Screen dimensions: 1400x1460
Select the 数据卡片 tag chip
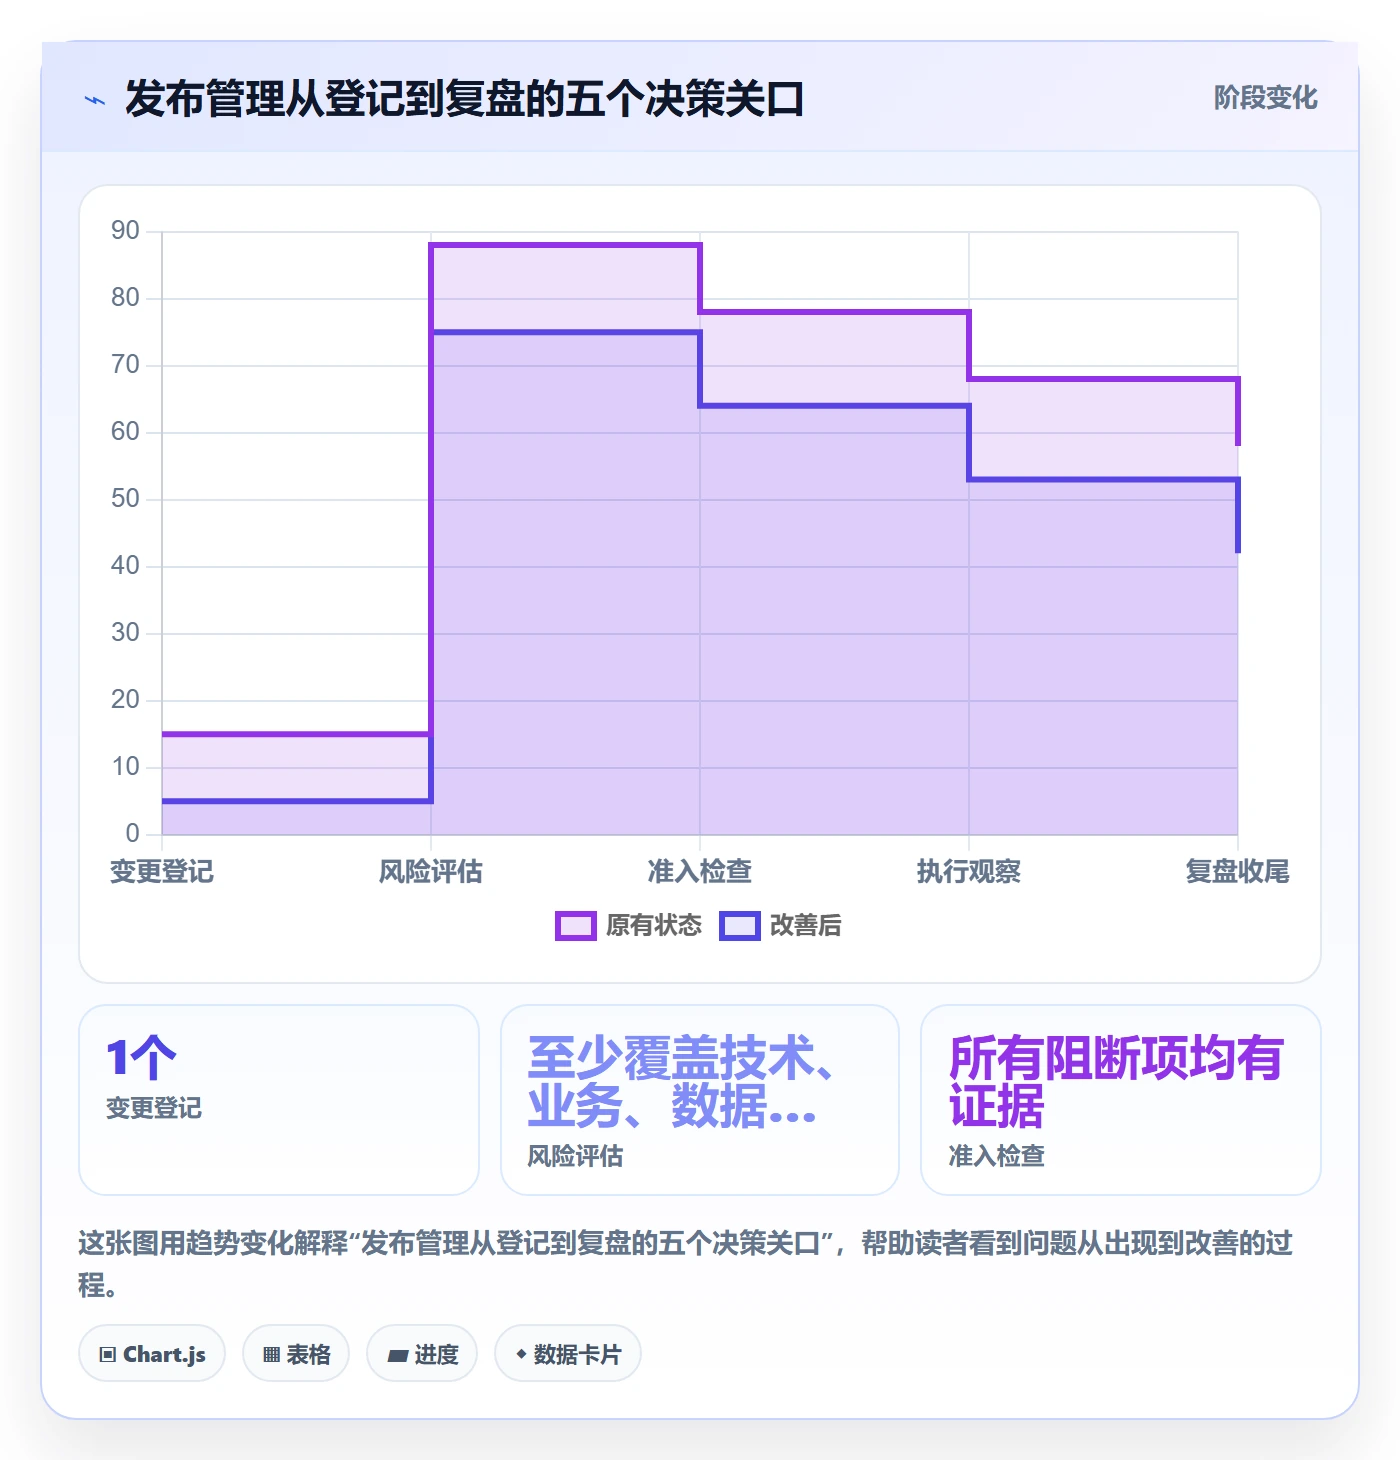click(x=568, y=1354)
